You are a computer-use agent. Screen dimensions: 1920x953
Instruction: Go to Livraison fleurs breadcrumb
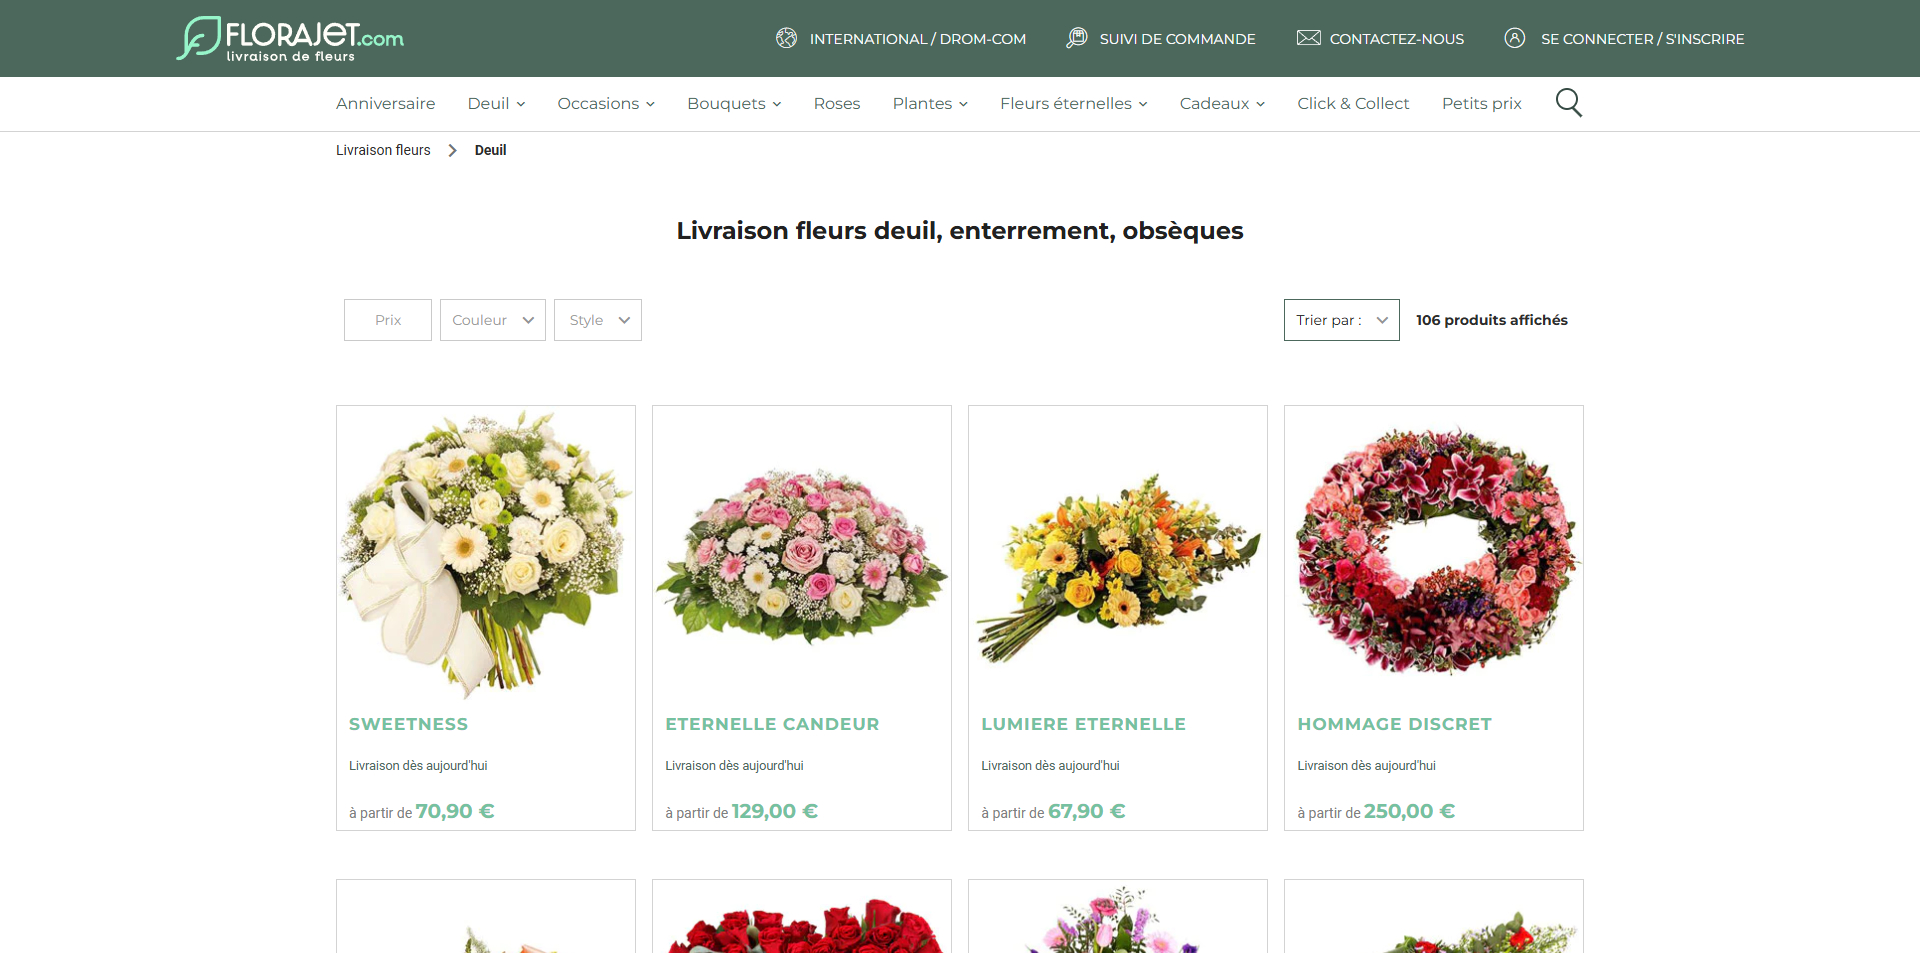[x=383, y=150]
